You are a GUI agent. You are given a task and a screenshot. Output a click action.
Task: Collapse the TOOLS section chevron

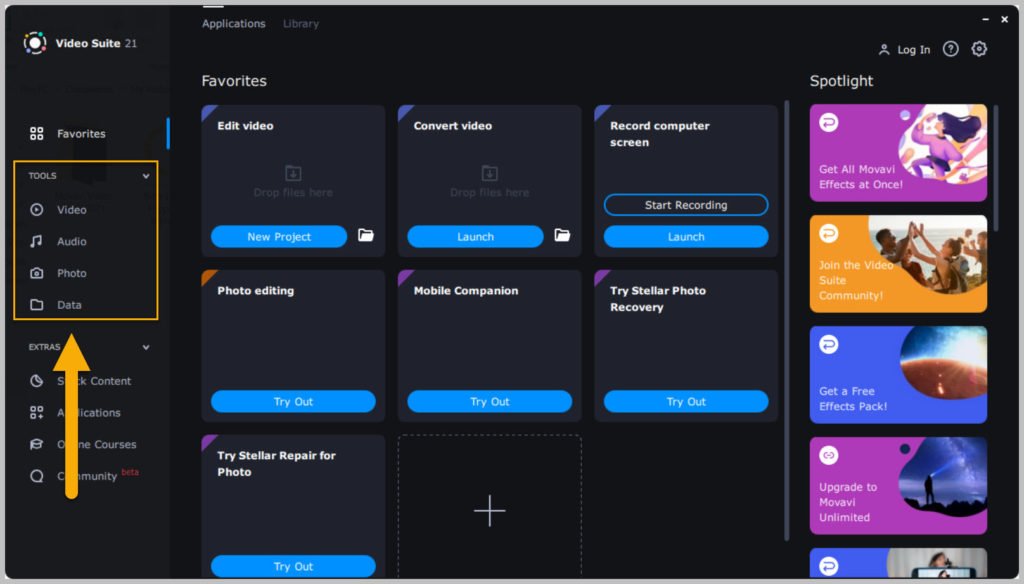(x=146, y=176)
